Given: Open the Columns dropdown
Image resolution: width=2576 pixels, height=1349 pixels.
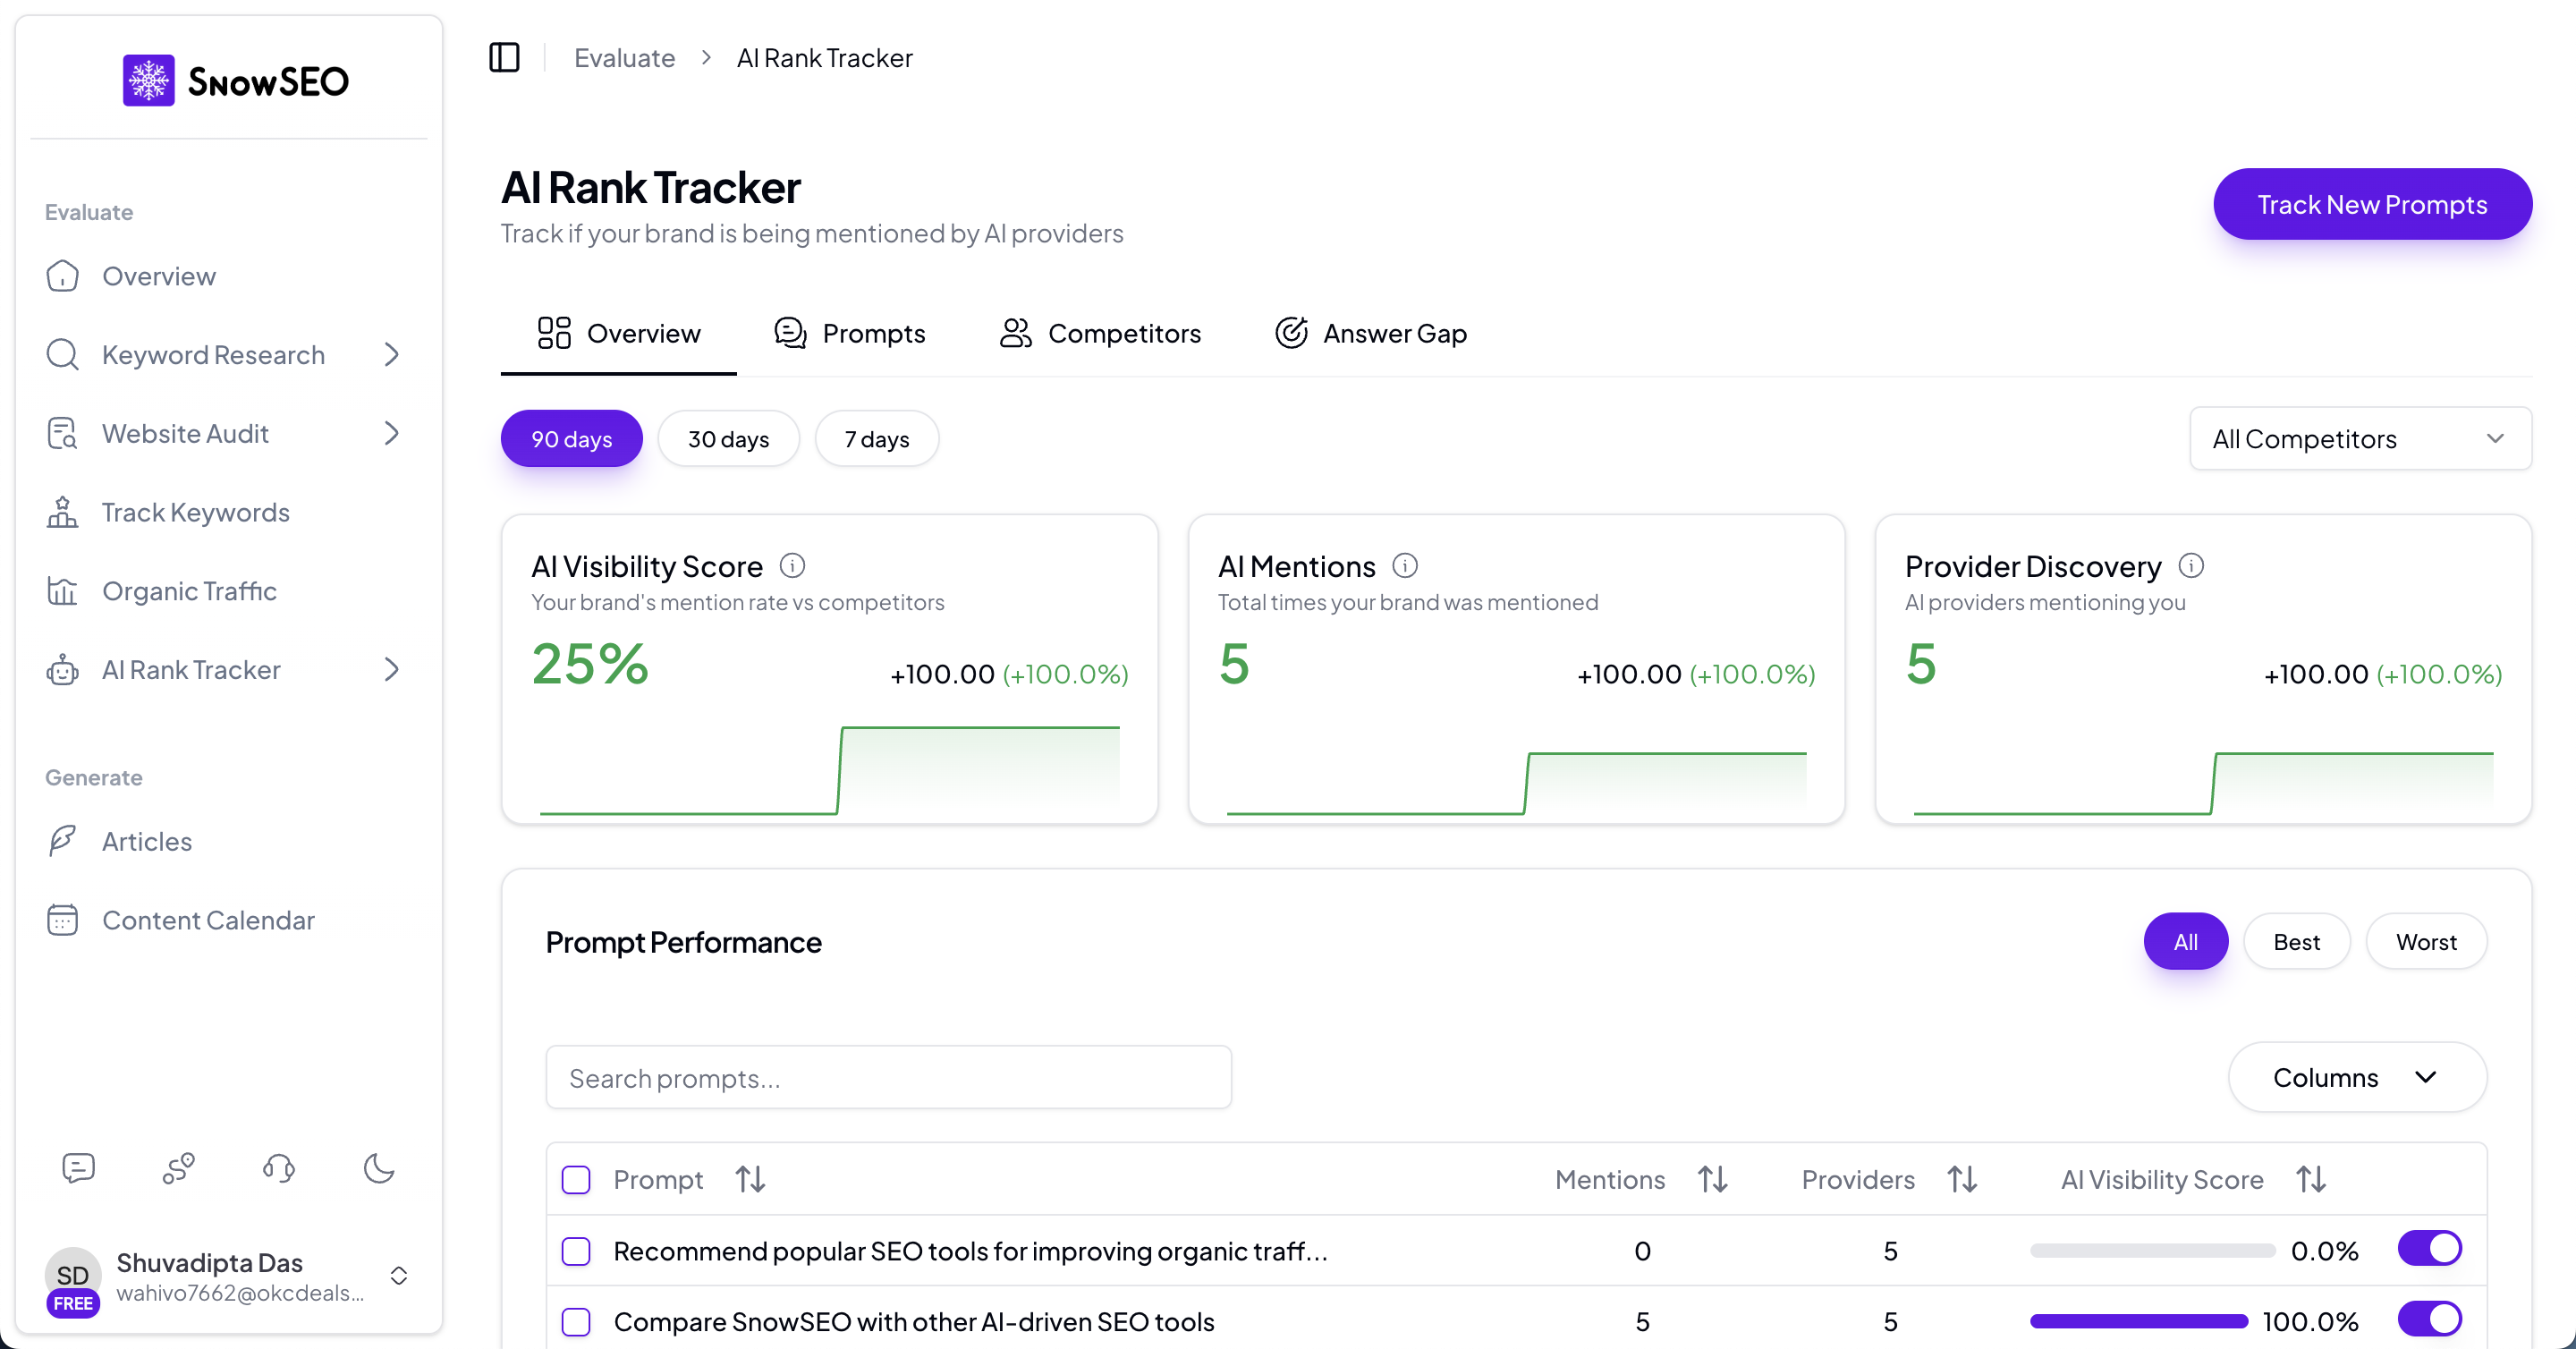Looking at the screenshot, I should coord(2357,1077).
